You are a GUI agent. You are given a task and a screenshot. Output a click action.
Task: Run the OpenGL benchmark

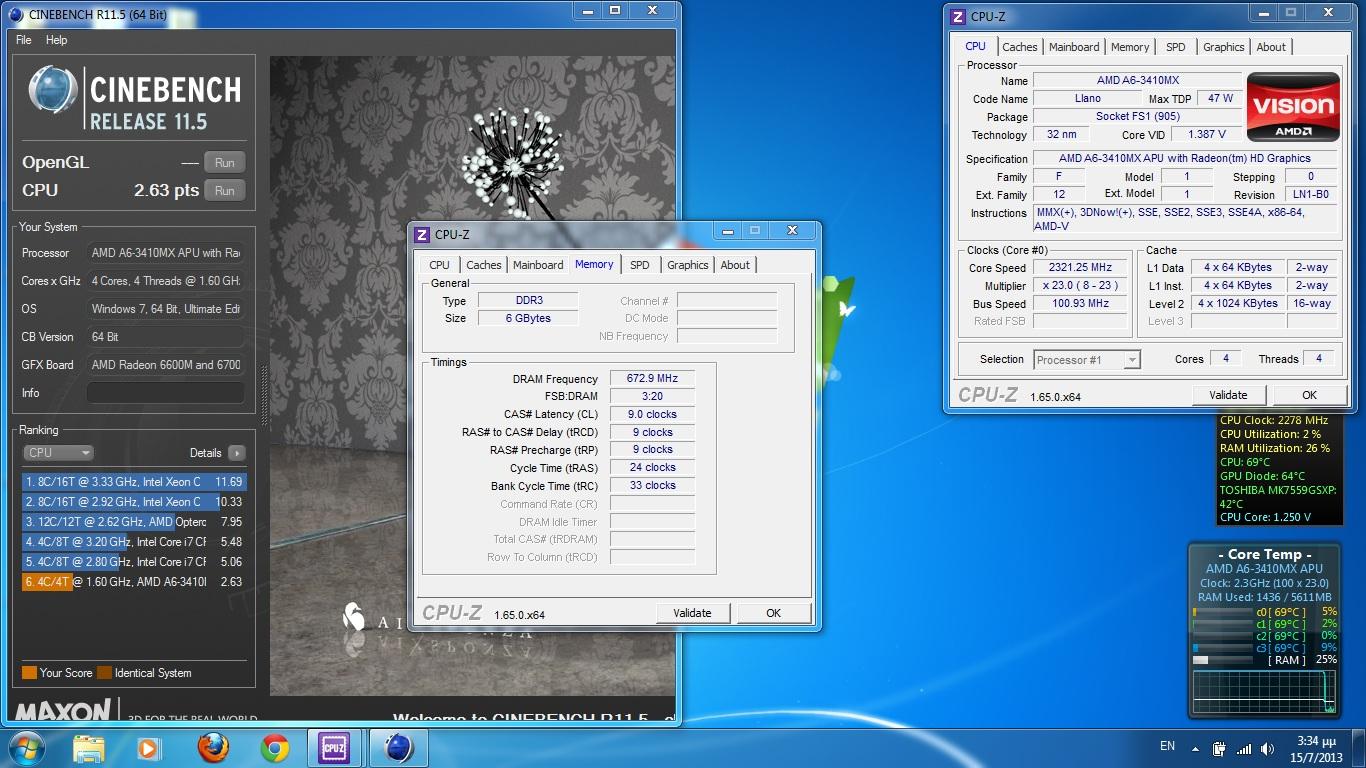pyautogui.click(x=225, y=163)
